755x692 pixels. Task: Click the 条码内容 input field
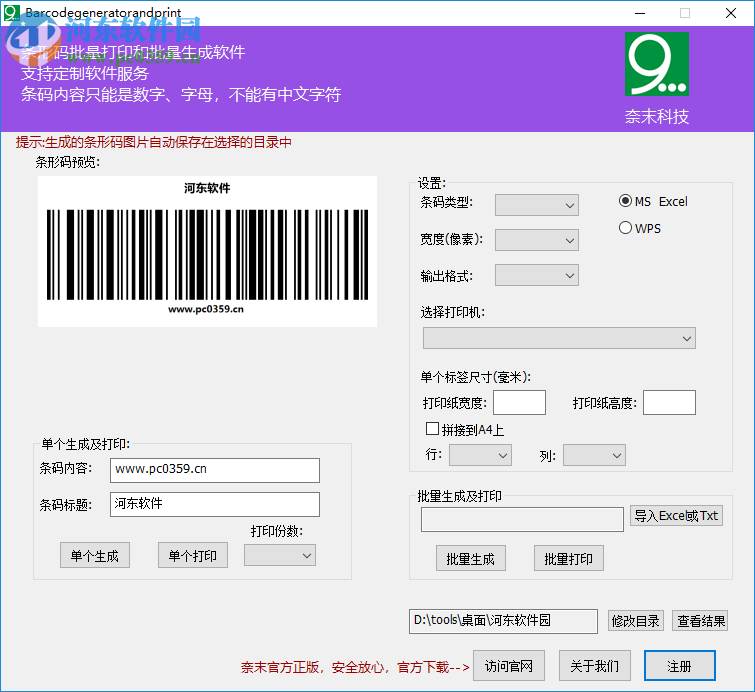[215, 470]
